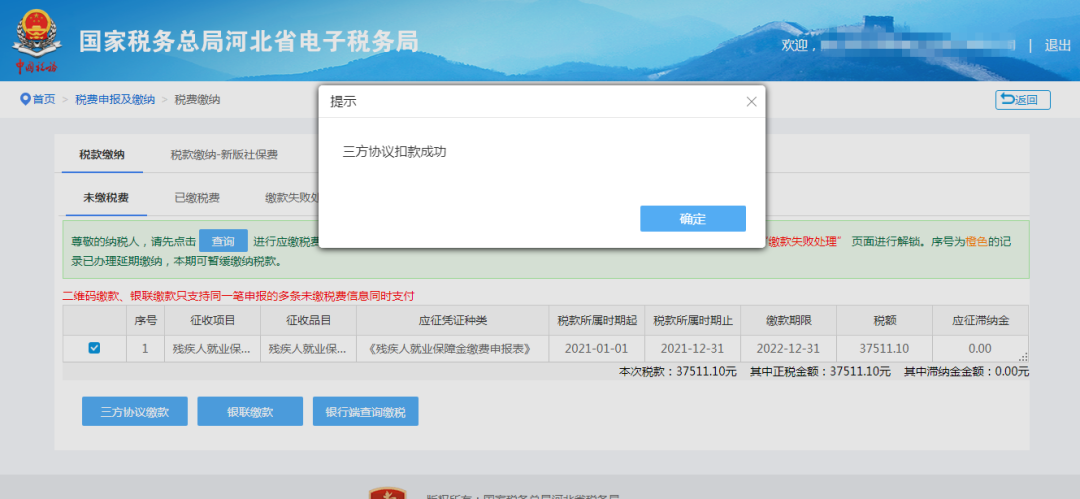Image resolution: width=1080 pixels, height=499 pixels.
Task: Click the 查询 button
Action: 223,241
